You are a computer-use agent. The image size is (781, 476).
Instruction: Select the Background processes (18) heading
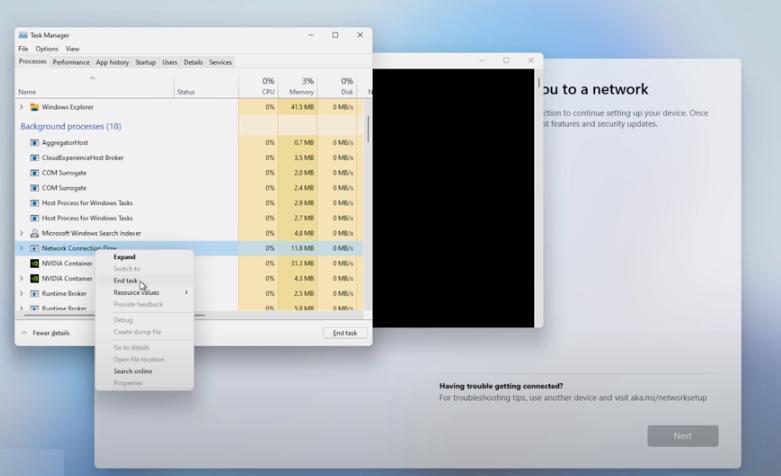pos(71,126)
